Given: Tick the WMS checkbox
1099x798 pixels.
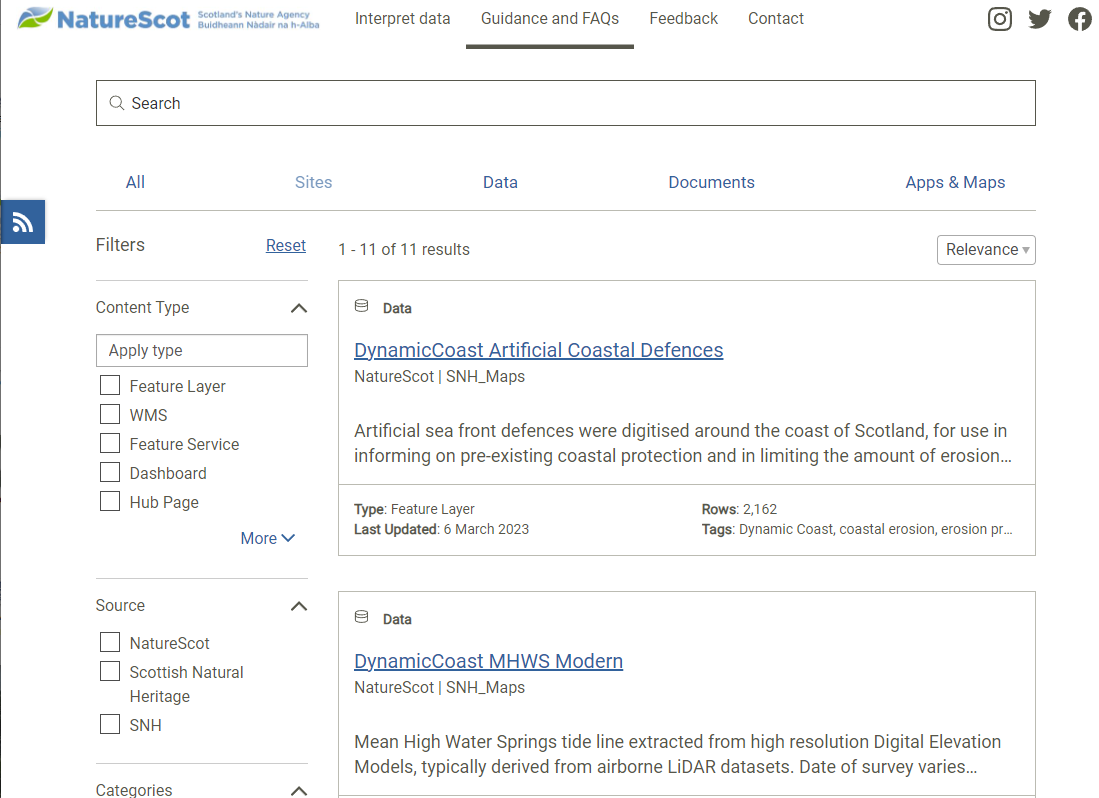Looking at the screenshot, I should tap(110, 414).
